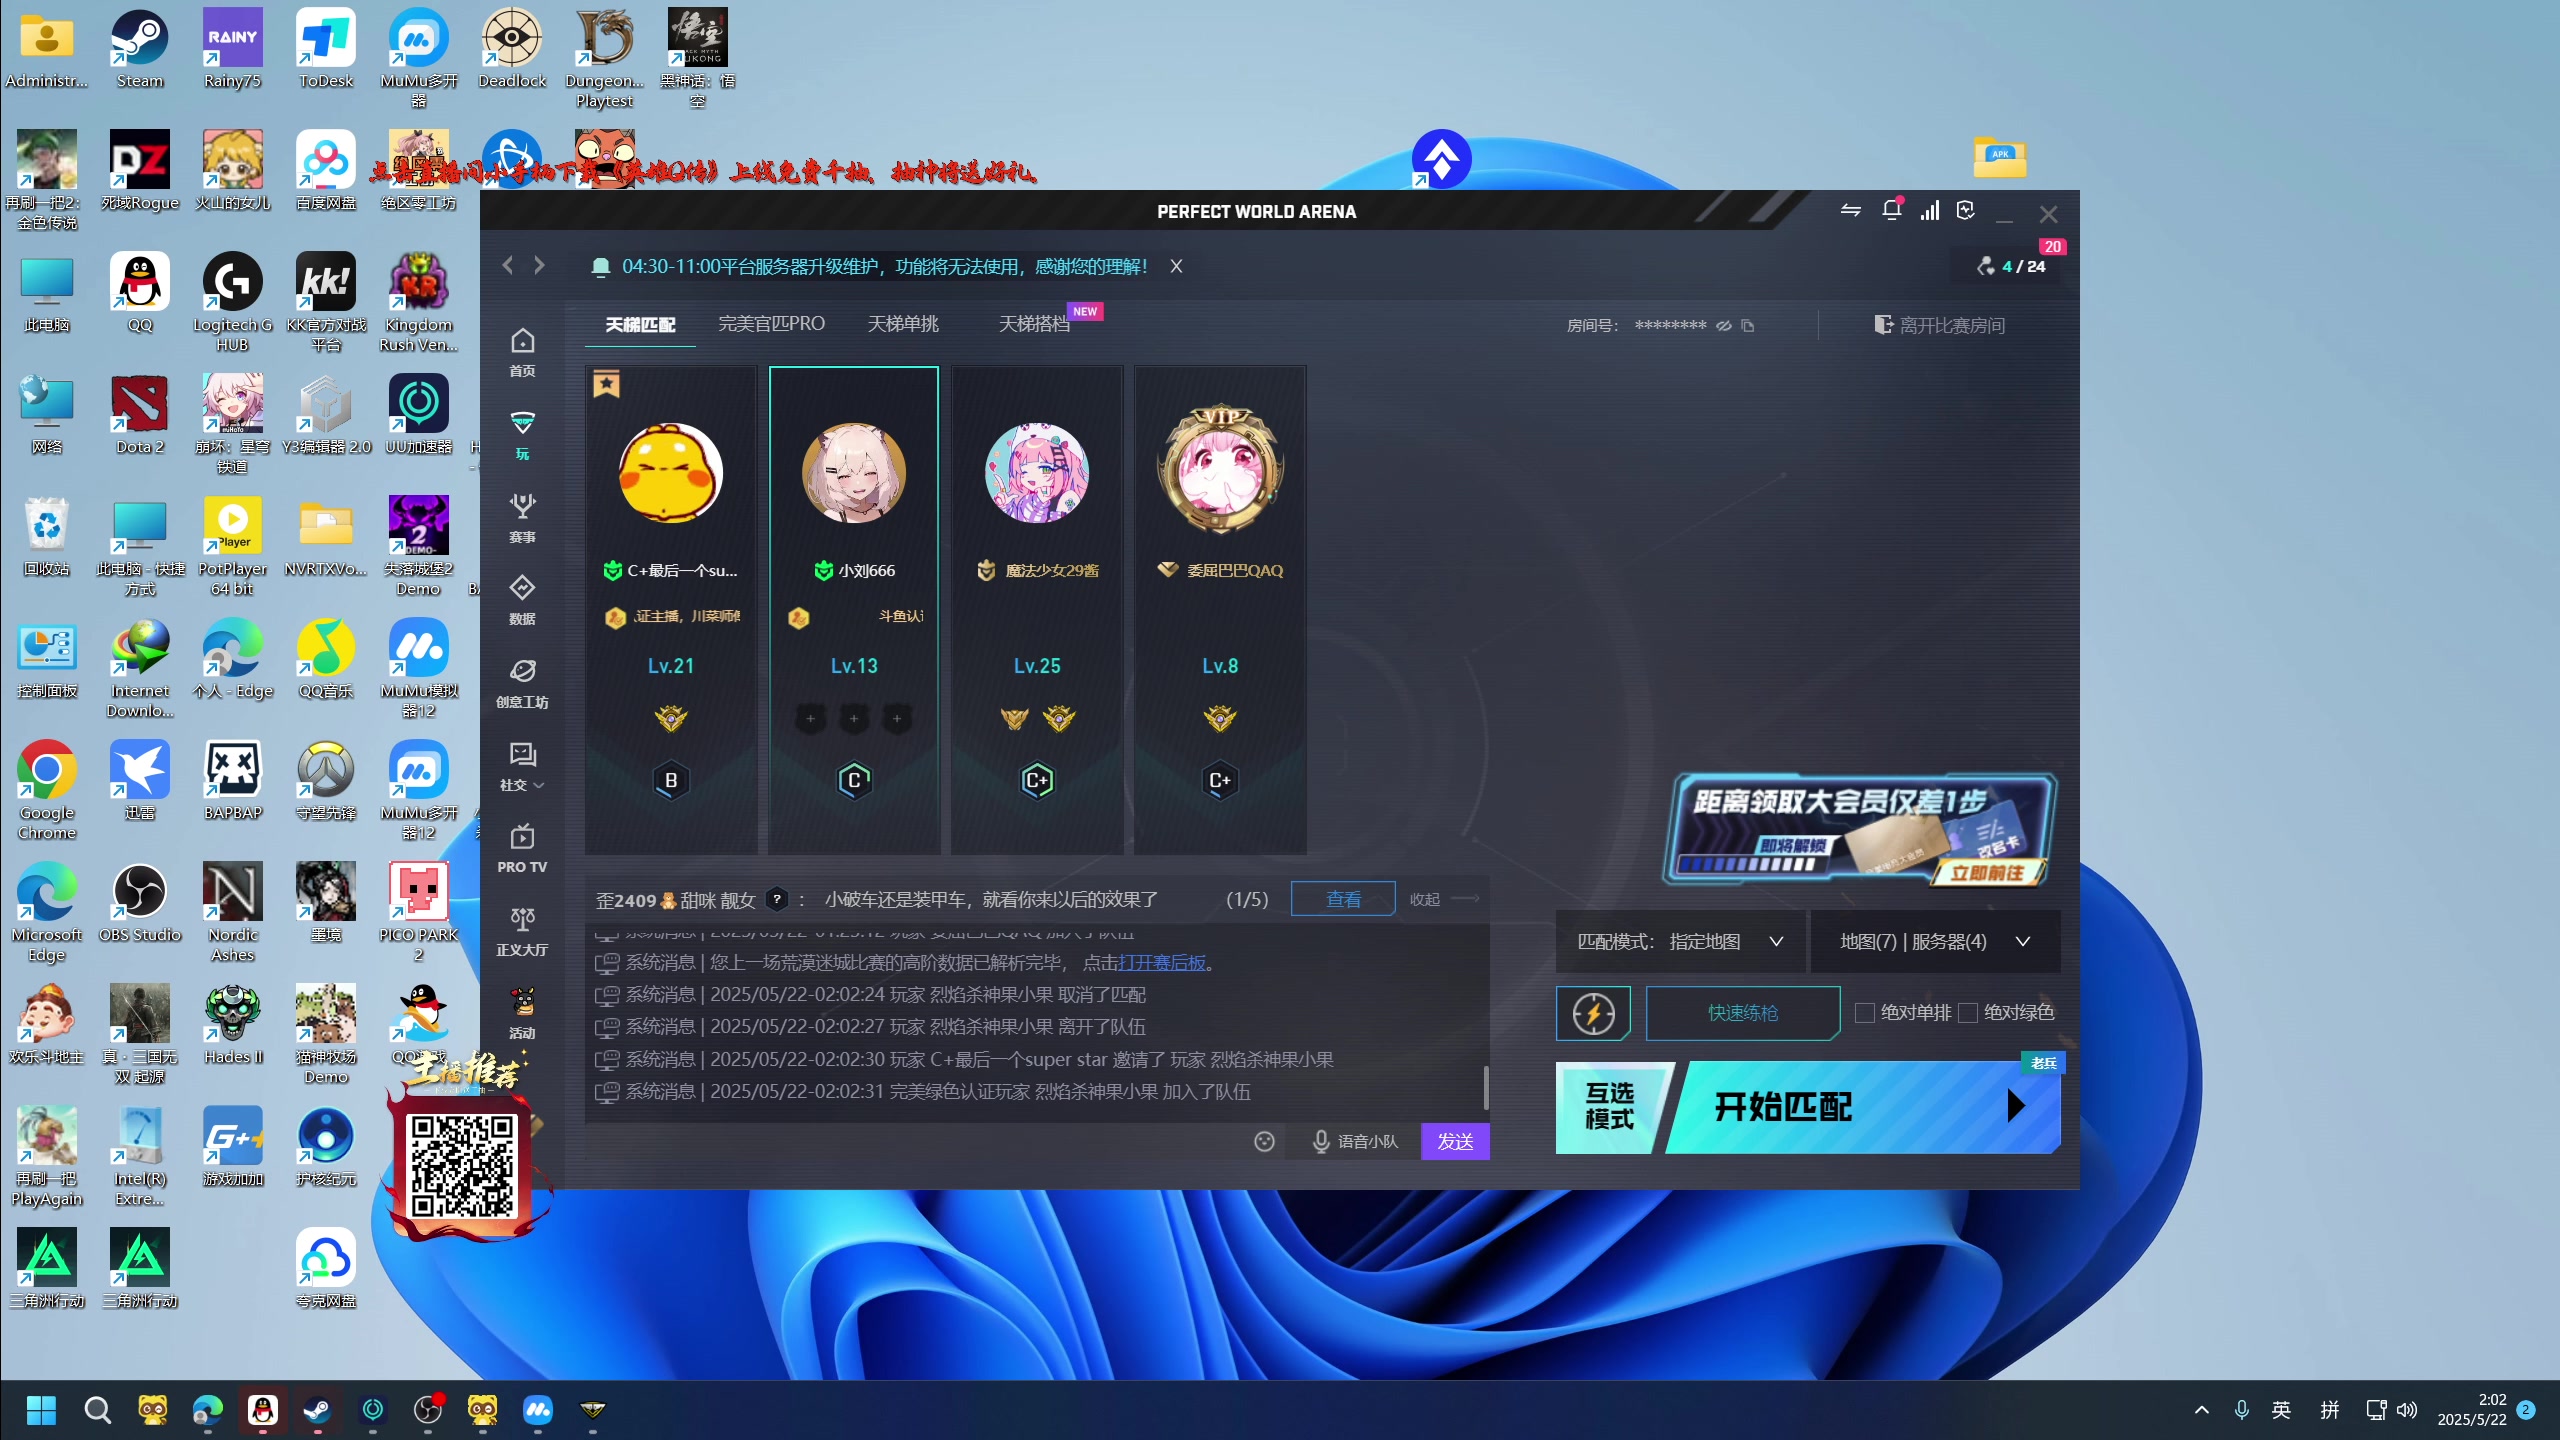Click the 开始匹配 start matching button
Image resolution: width=2560 pixels, height=1440 pixels.
[1863, 1107]
